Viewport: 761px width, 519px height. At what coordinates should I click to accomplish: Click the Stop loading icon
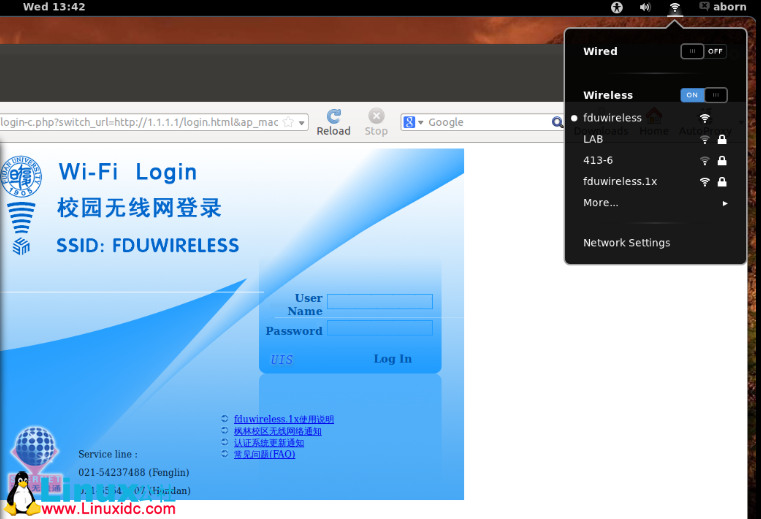coord(376,117)
